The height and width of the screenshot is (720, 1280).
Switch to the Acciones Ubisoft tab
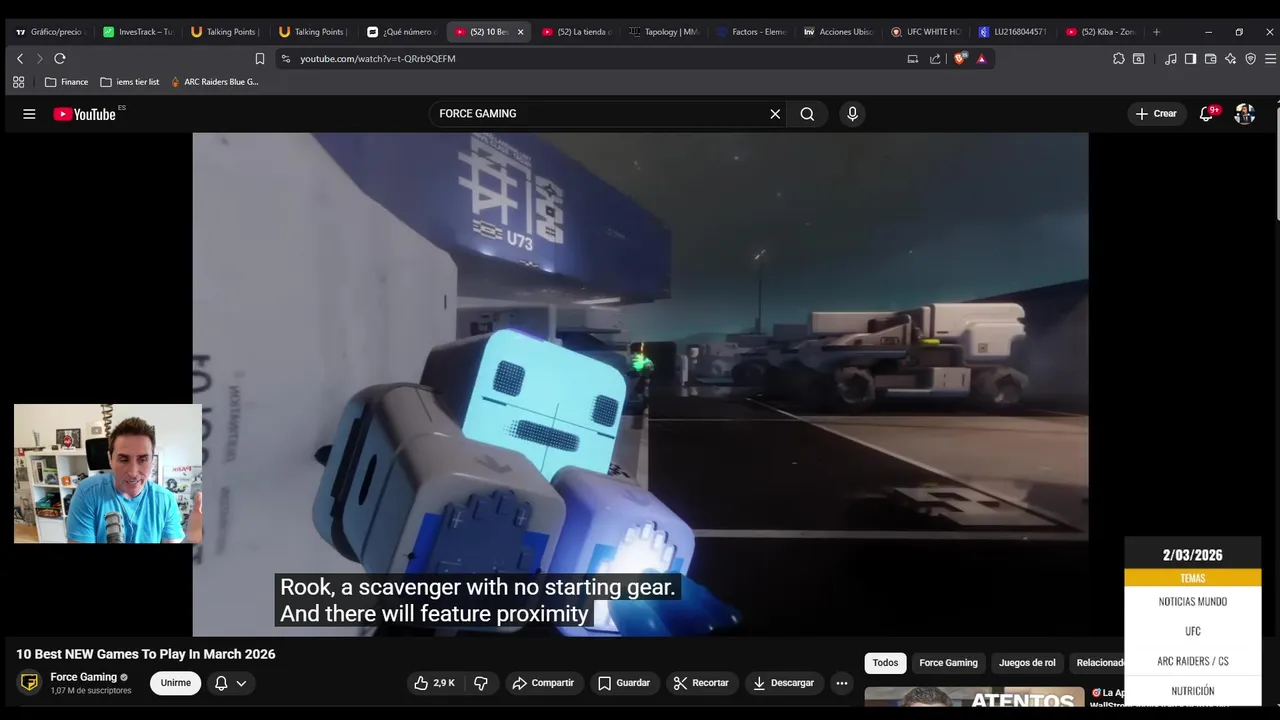click(x=840, y=32)
